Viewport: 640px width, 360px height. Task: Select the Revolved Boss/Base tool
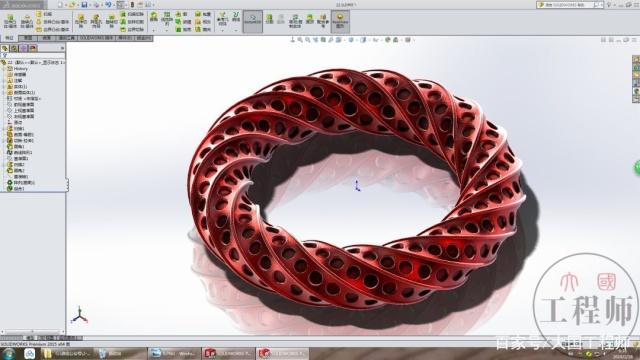(27, 21)
